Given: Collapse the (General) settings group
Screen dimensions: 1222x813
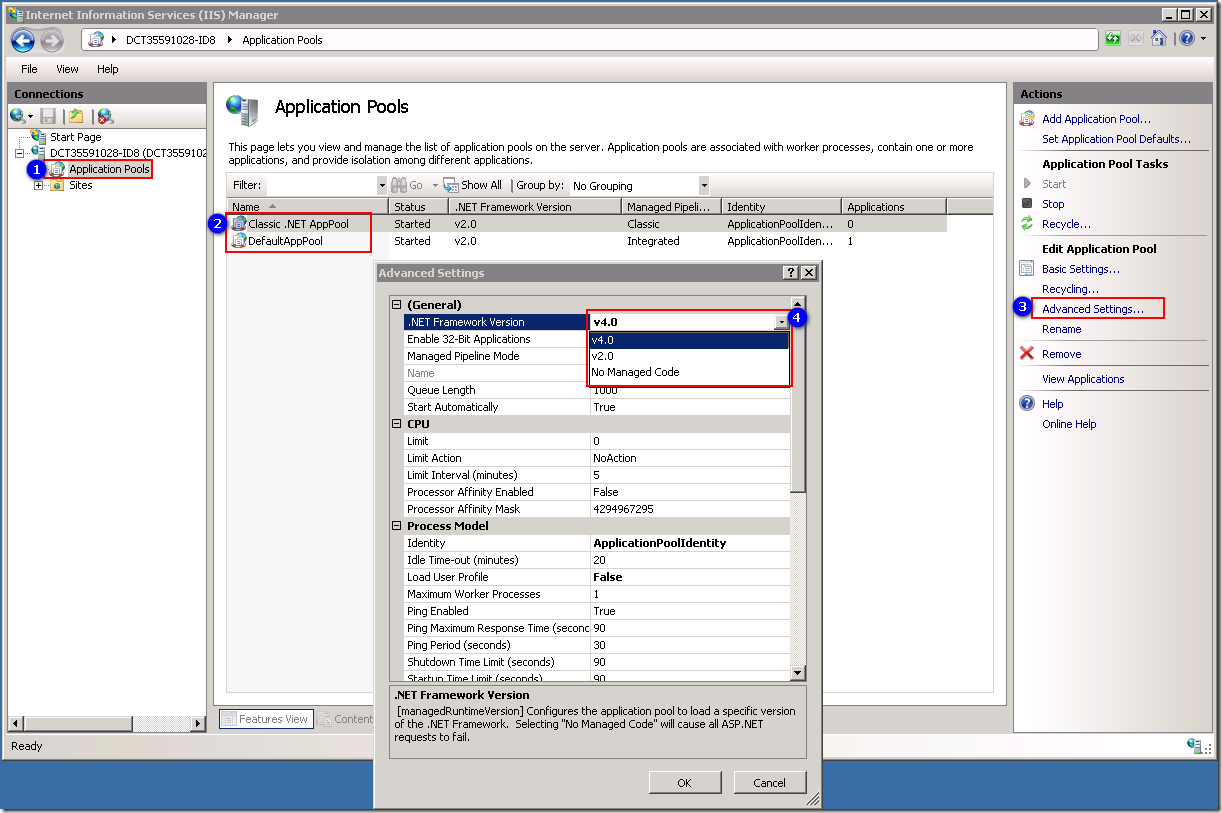Looking at the screenshot, I should click(396, 305).
